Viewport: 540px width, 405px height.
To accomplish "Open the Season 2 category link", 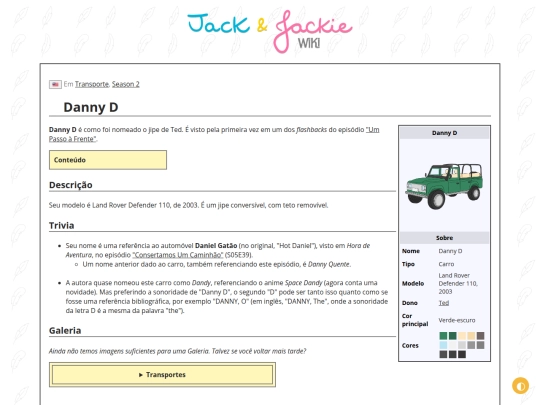I will click(126, 84).
